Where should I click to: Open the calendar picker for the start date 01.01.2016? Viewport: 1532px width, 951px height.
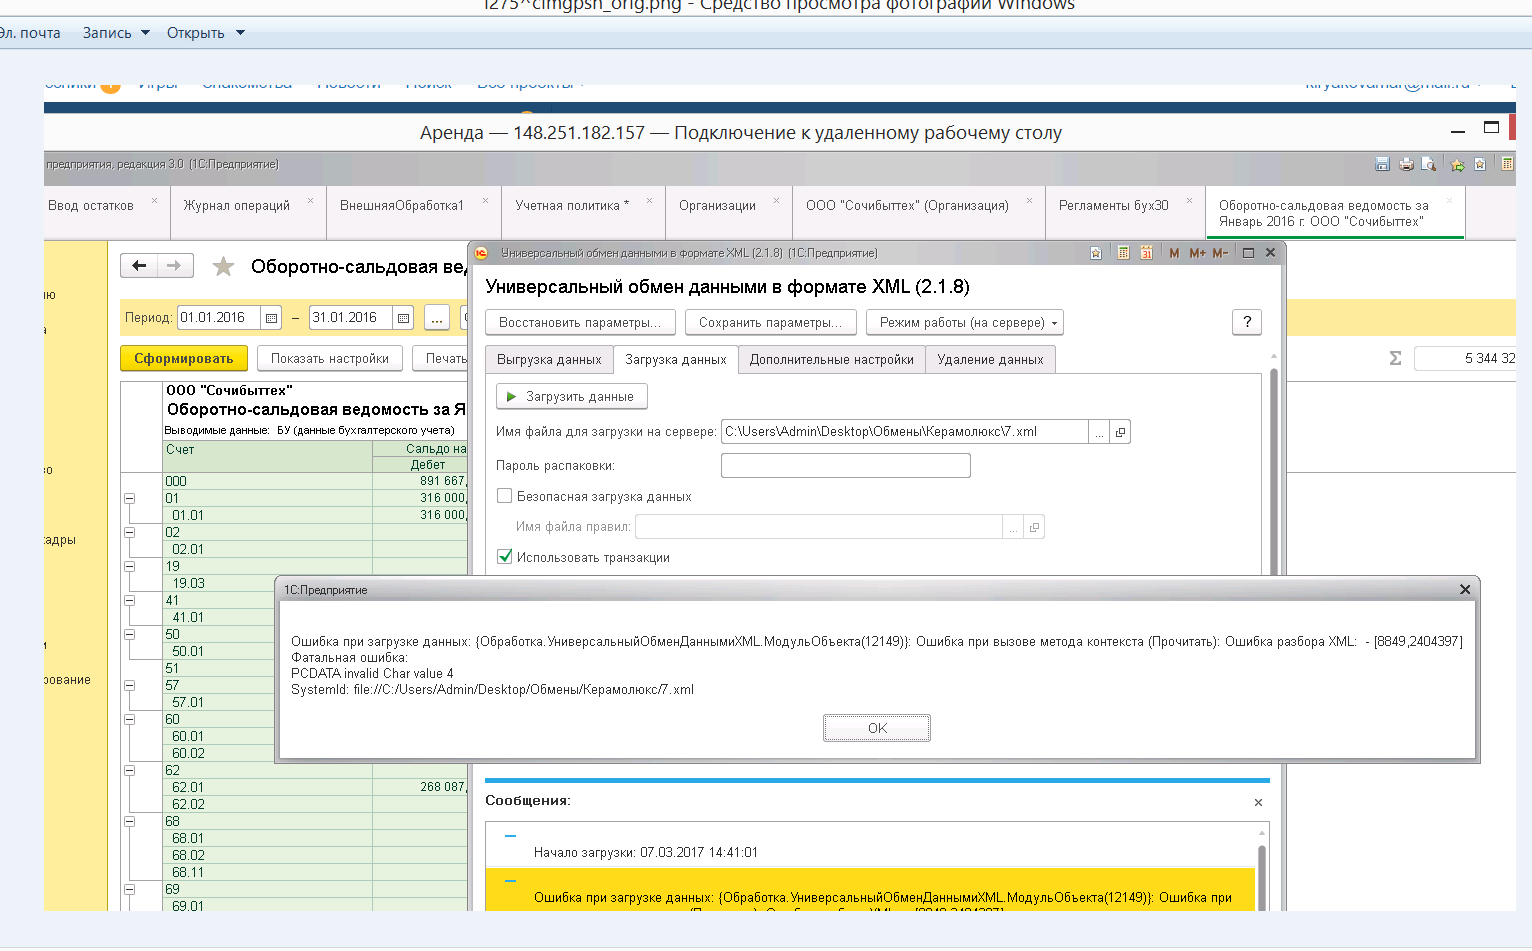[x=271, y=318]
